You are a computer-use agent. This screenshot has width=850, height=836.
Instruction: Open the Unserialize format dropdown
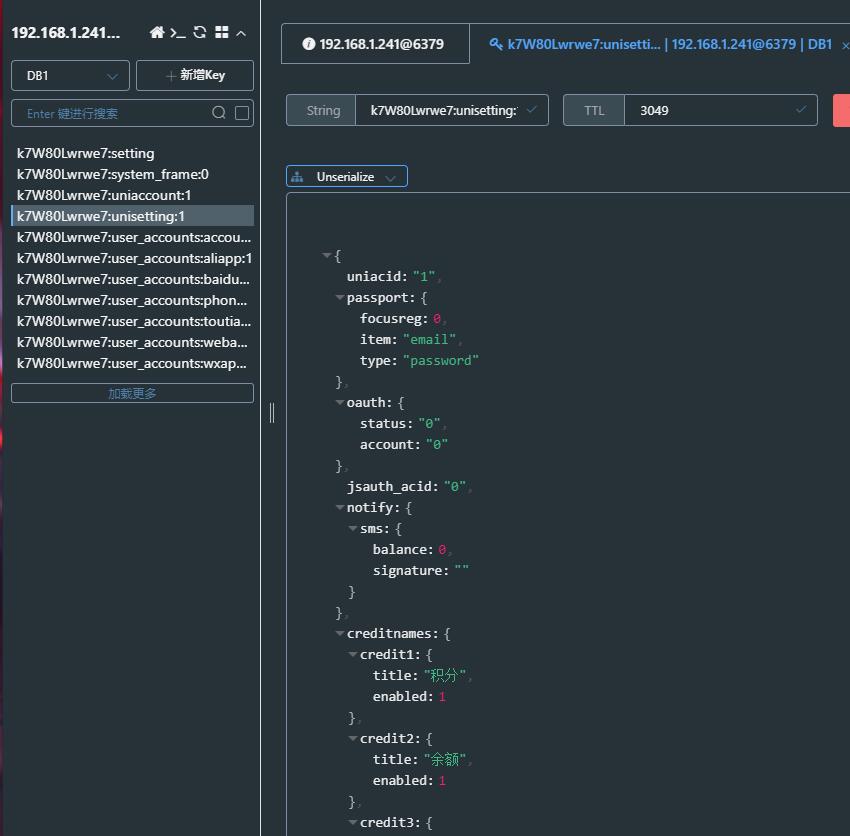click(346, 176)
